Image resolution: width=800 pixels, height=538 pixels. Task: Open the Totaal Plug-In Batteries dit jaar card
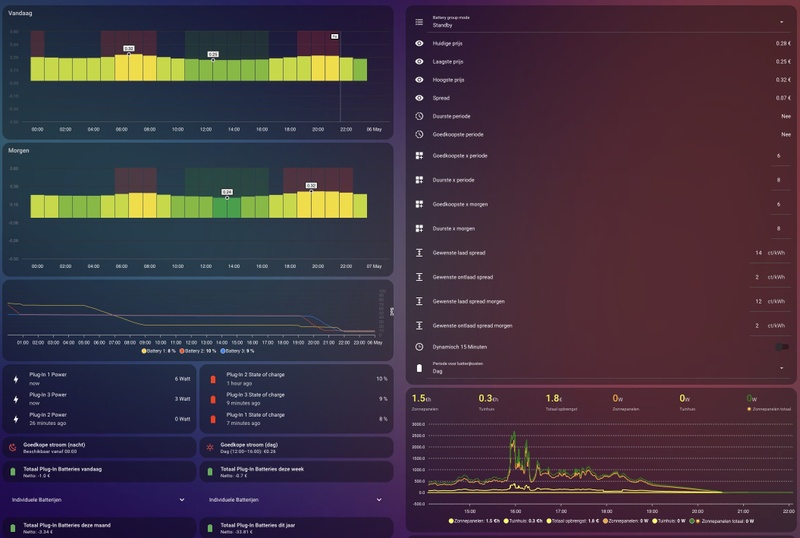point(296,527)
